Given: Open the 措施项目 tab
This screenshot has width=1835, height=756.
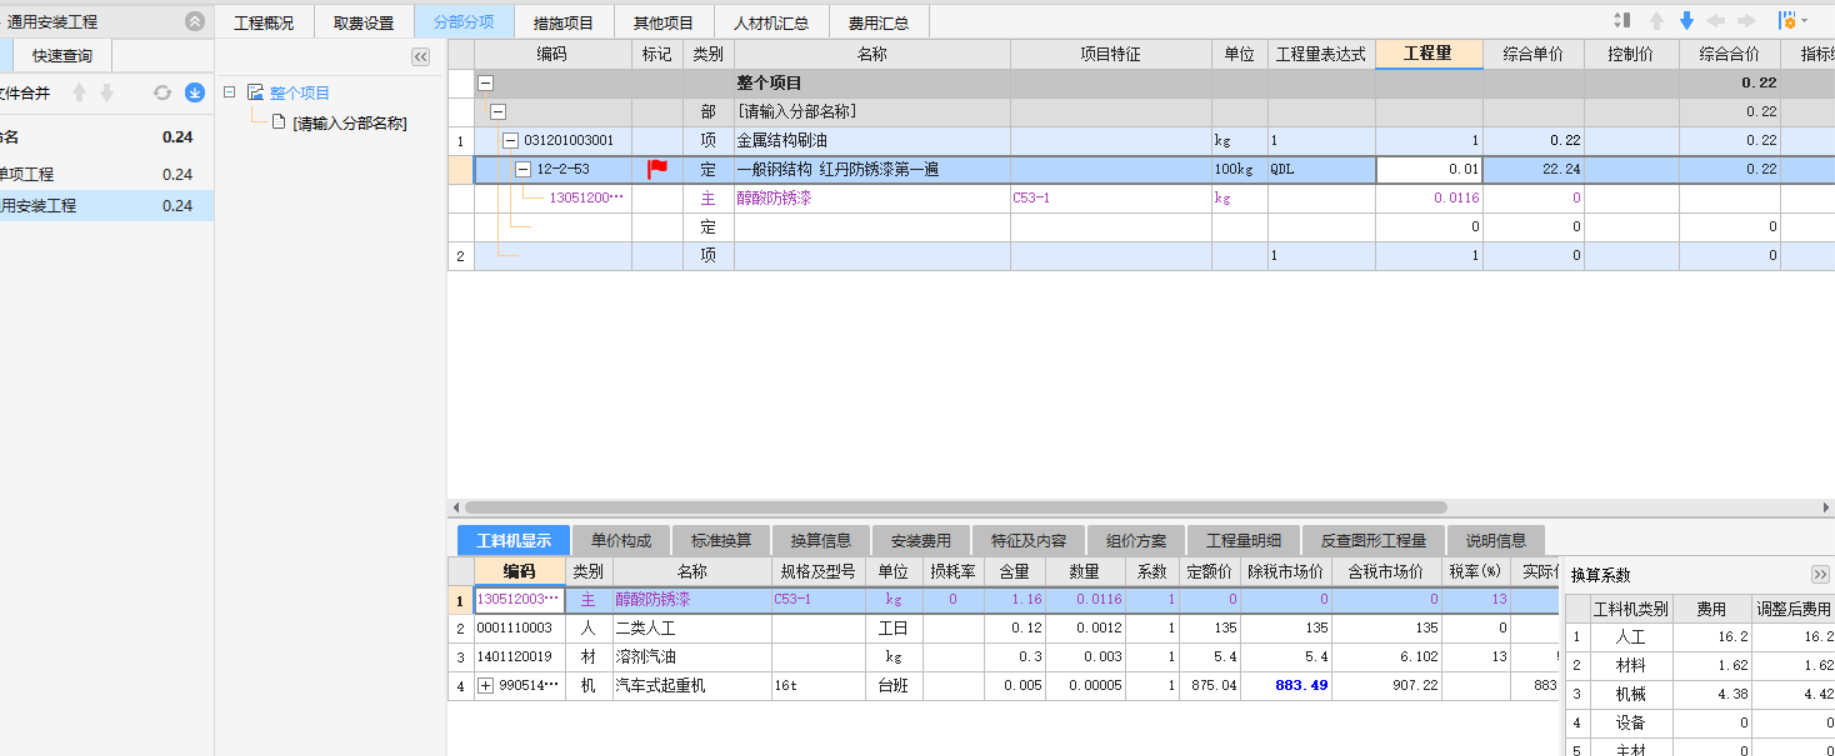Looking at the screenshot, I should click(x=563, y=23).
